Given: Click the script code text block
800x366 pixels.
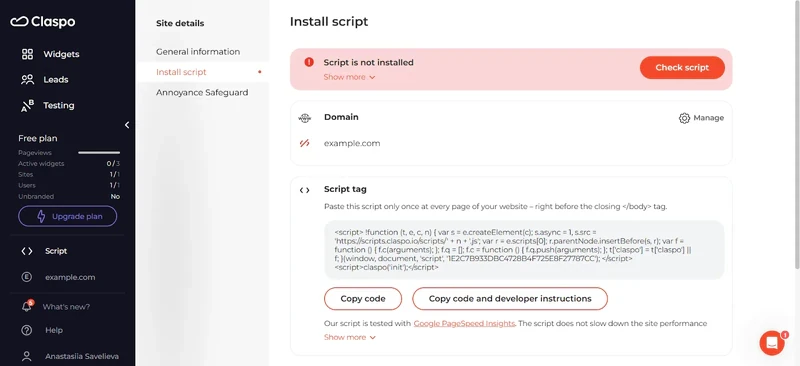Looking at the screenshot, I should [524, 250].
